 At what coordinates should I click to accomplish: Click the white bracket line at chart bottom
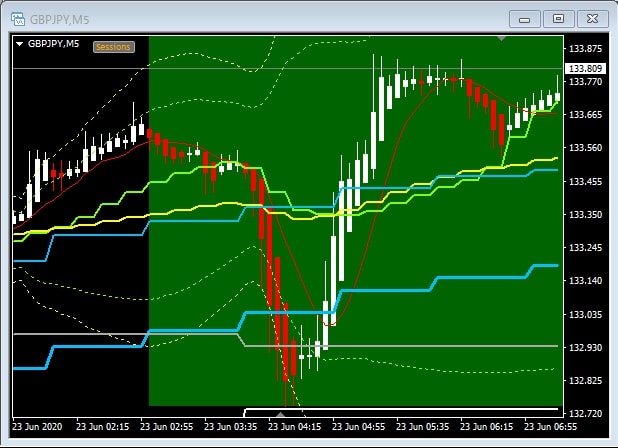click(x=400, y=408)
